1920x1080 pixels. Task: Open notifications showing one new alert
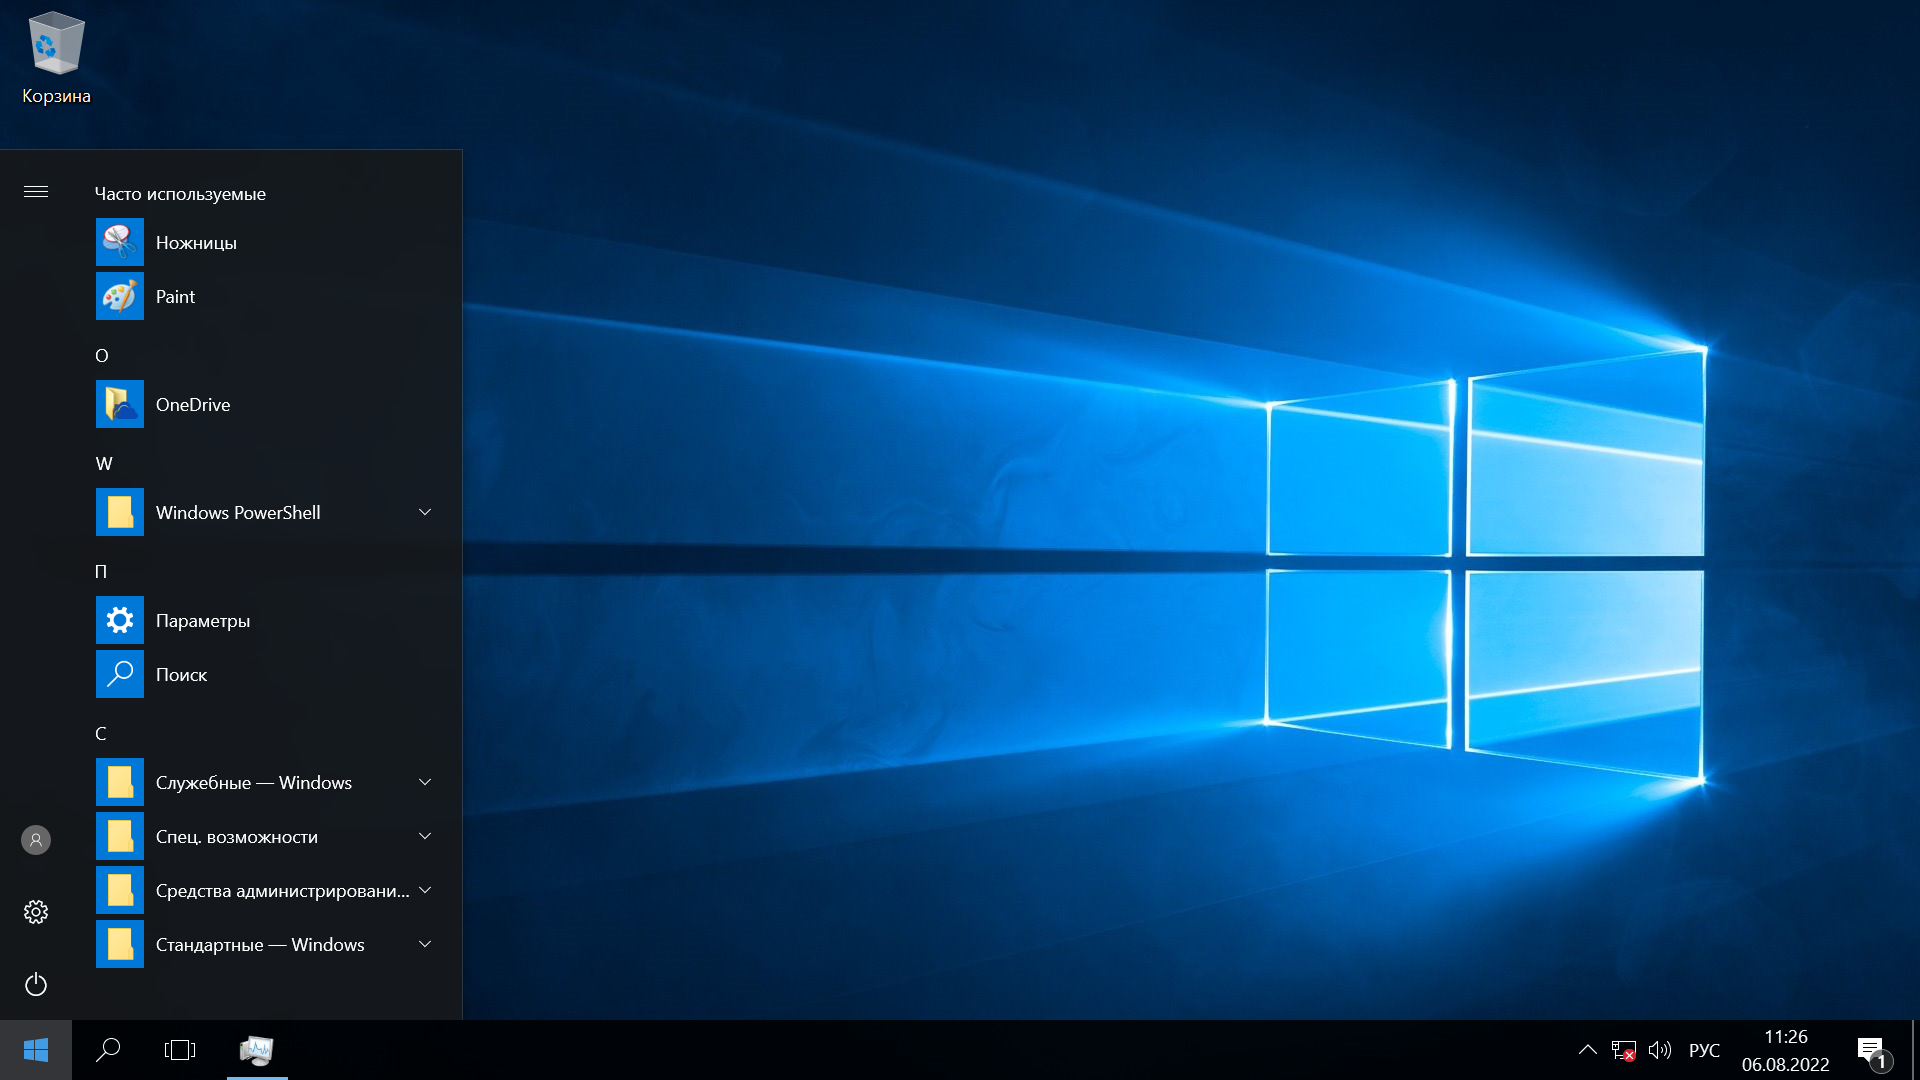click(x=1870, y=1050)
